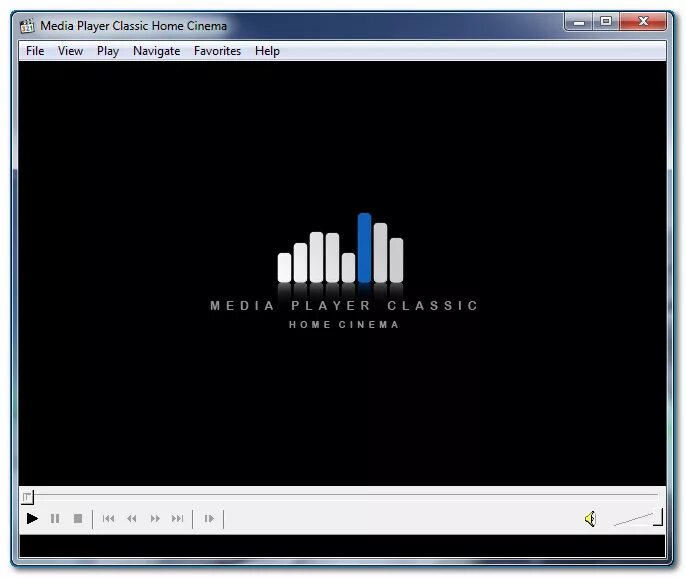Image resolution: width=686 pixels, height=578 pixels.
Task: Open the View menu
Action: 70,51
